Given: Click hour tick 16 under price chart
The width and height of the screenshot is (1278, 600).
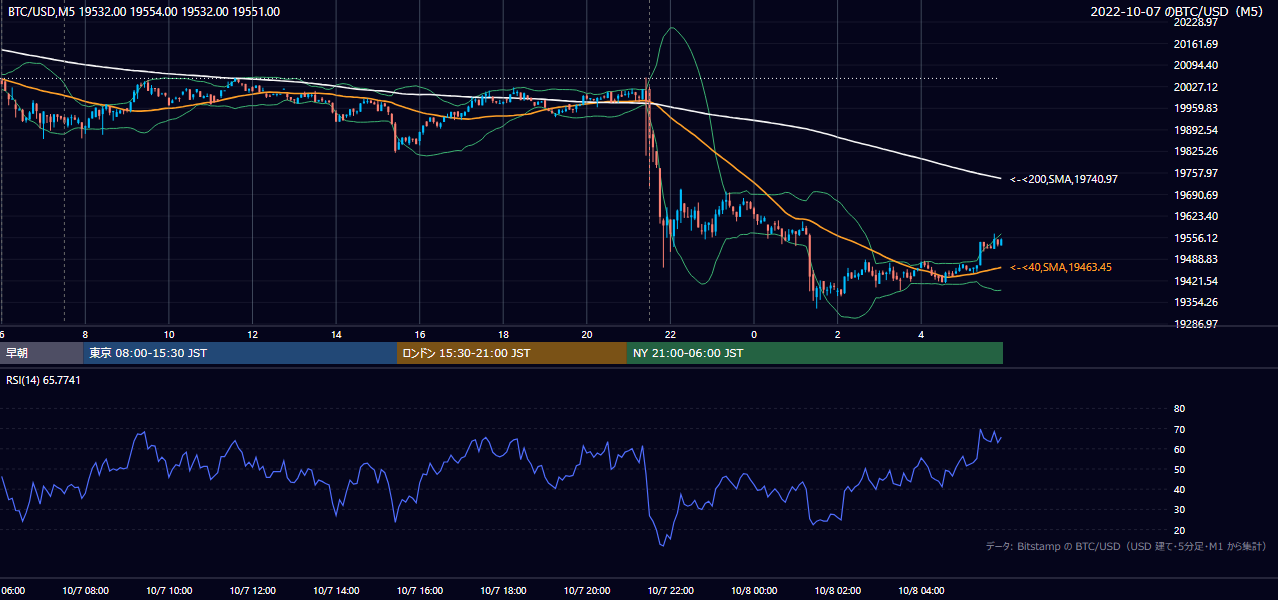Looking at the screenshot, I should [x=420, y=335].
